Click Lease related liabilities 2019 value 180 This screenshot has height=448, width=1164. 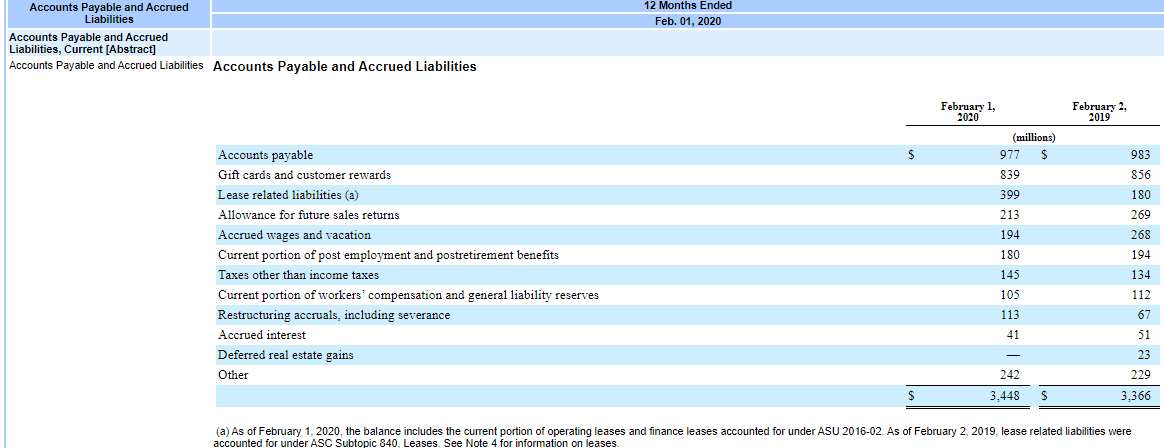click(x=1141, y=195)
